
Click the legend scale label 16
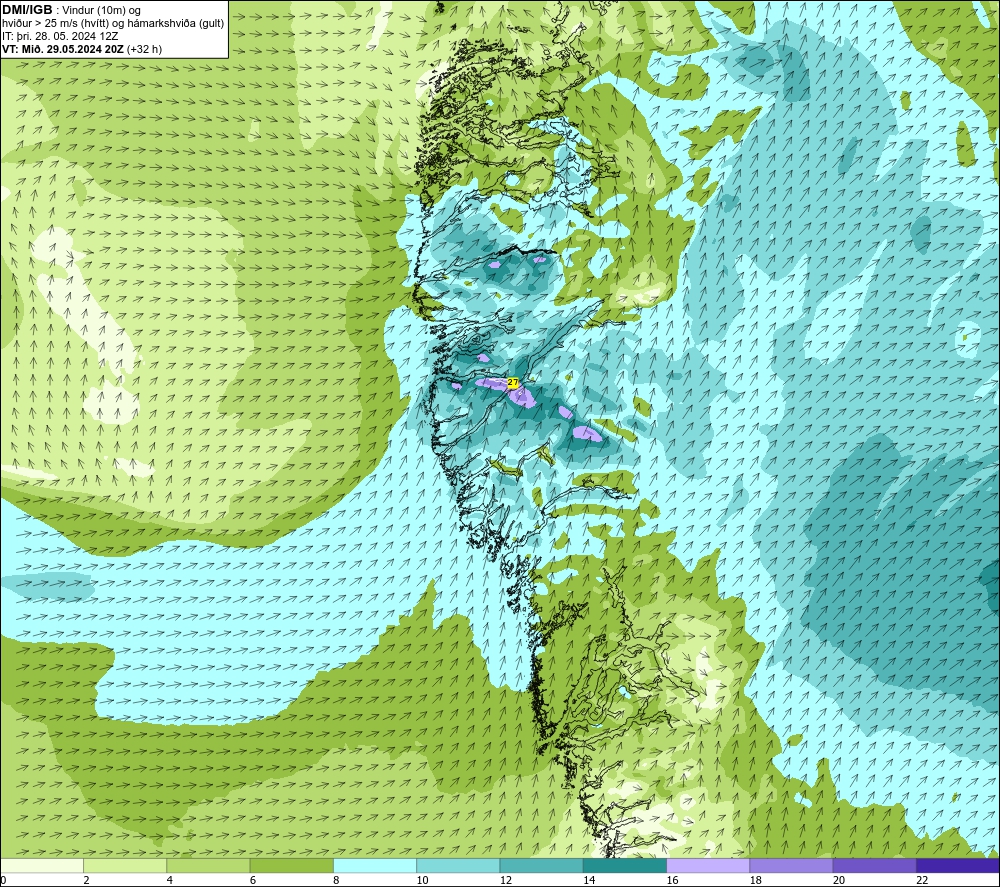click(672, 880)
